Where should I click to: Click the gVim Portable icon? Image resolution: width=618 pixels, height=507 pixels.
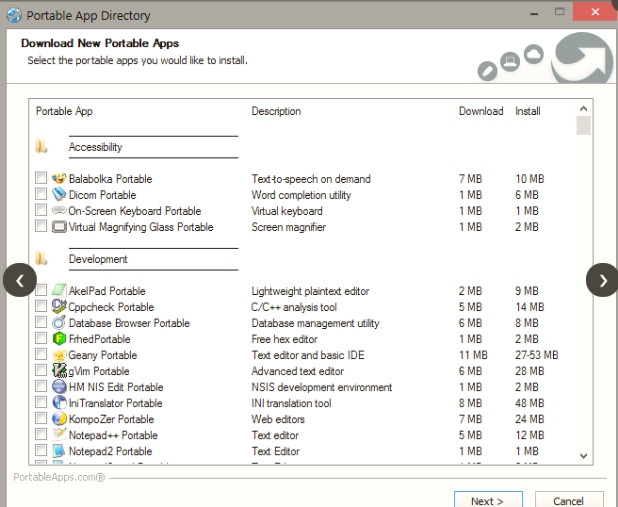click(59, 371)
